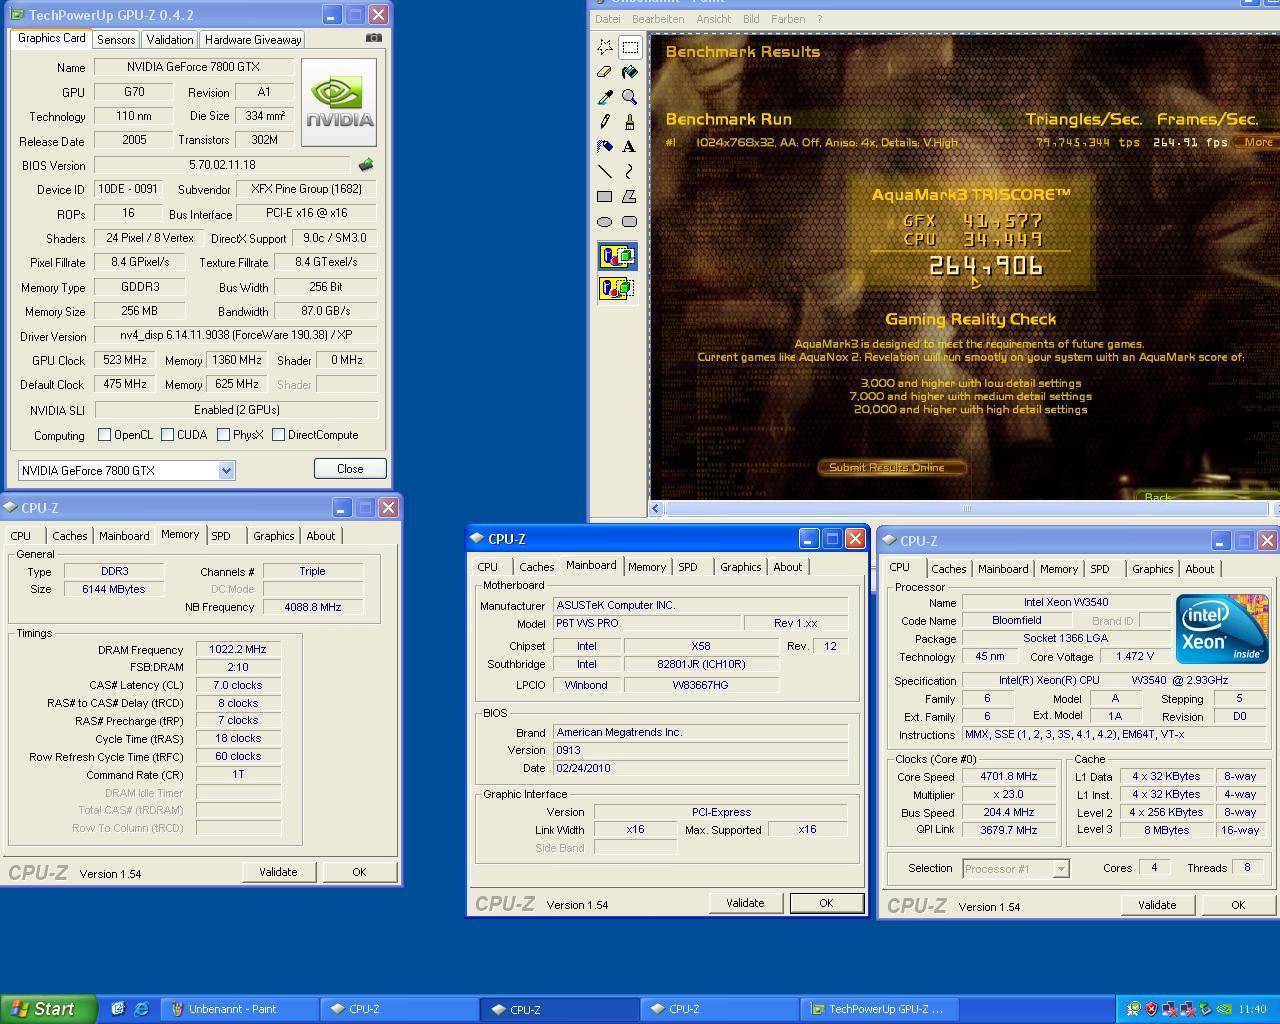The width and height of the screenshot is (1280, 1024).
Task: Open the Bild menu in Paint
Action: coord(751,19)
